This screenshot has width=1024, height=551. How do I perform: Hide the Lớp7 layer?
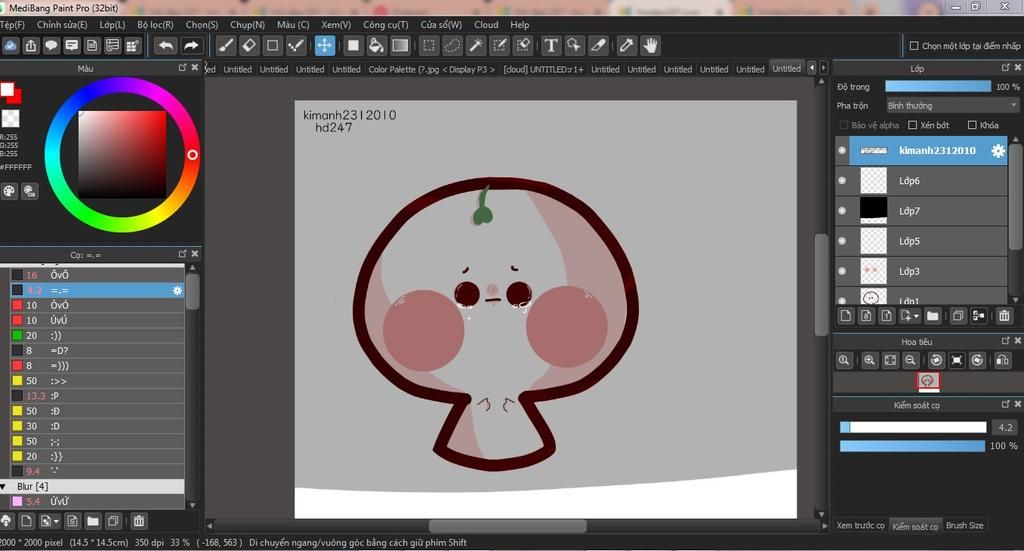coord(842,211)
